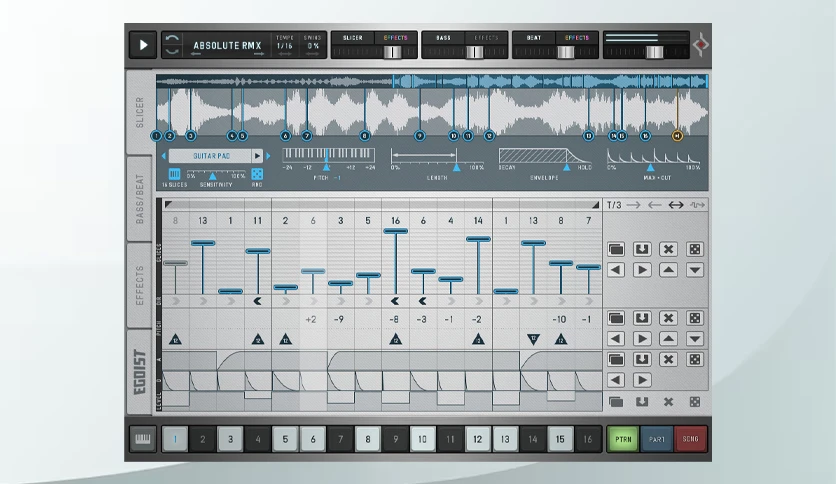This screenshot has width=836, height=484.
Task: Shift pitch sequence values up
Action: point(668,338)
